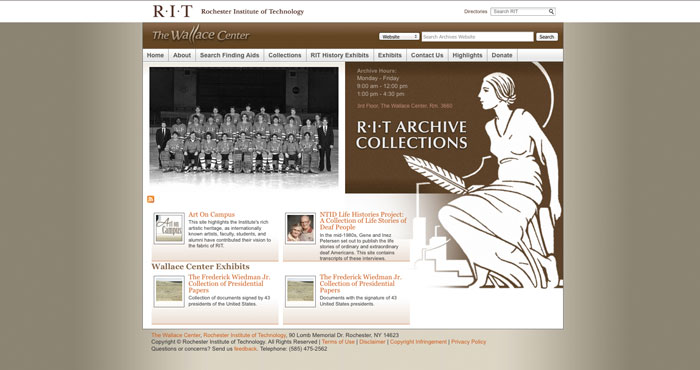
Task: Click the Art on Campus thumbnail
Action: (x=169, y=229)
